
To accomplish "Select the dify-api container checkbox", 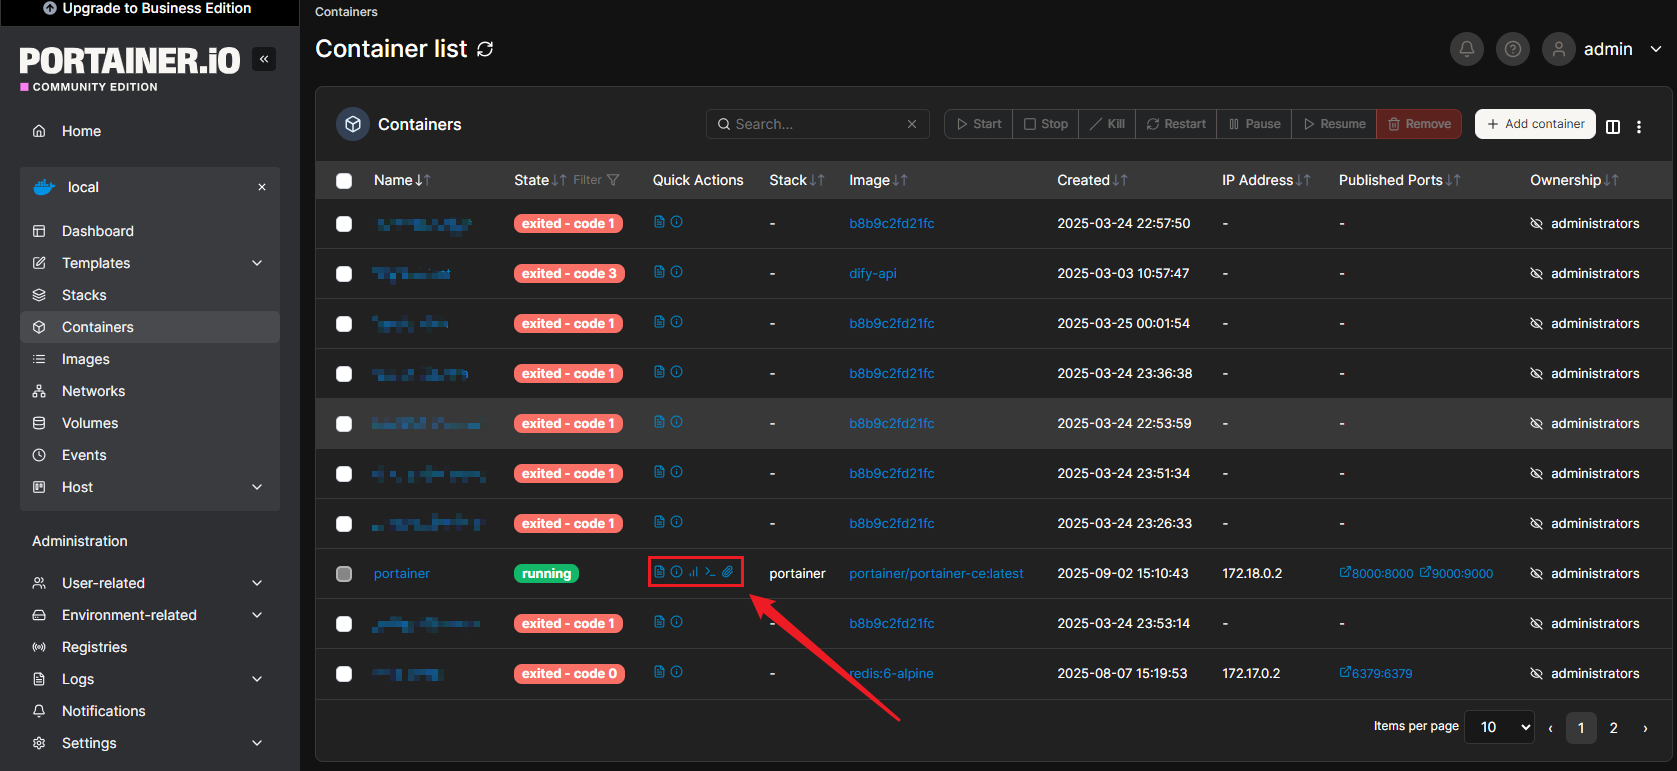I will [344, 274].
